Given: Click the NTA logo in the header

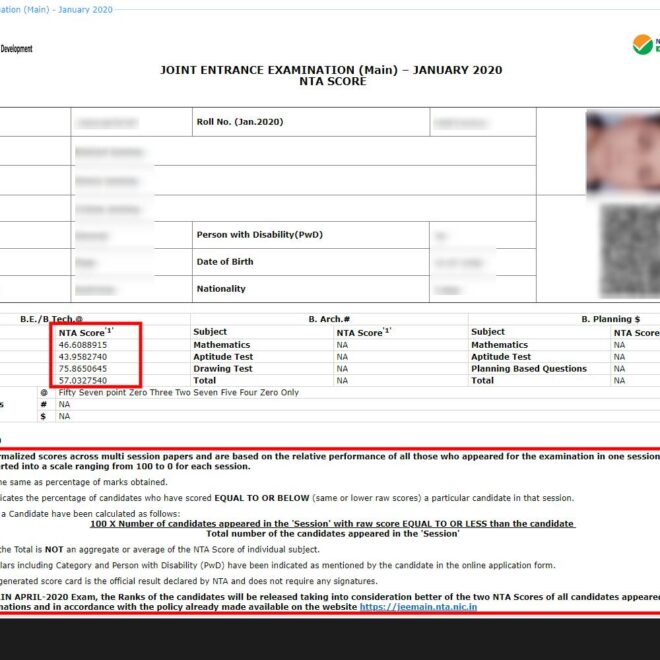Looking at the screenshot, I should coord(645,44).
